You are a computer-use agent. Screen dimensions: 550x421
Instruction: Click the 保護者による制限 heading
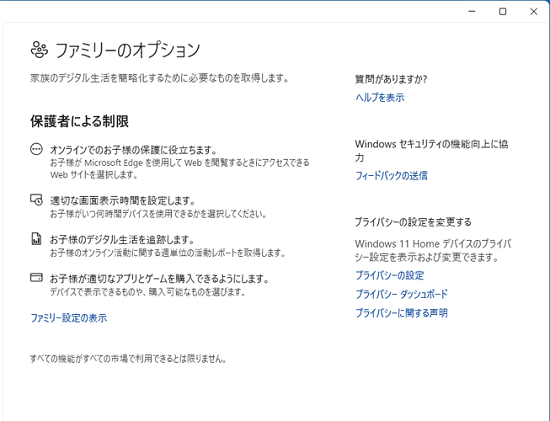[80, 121]
